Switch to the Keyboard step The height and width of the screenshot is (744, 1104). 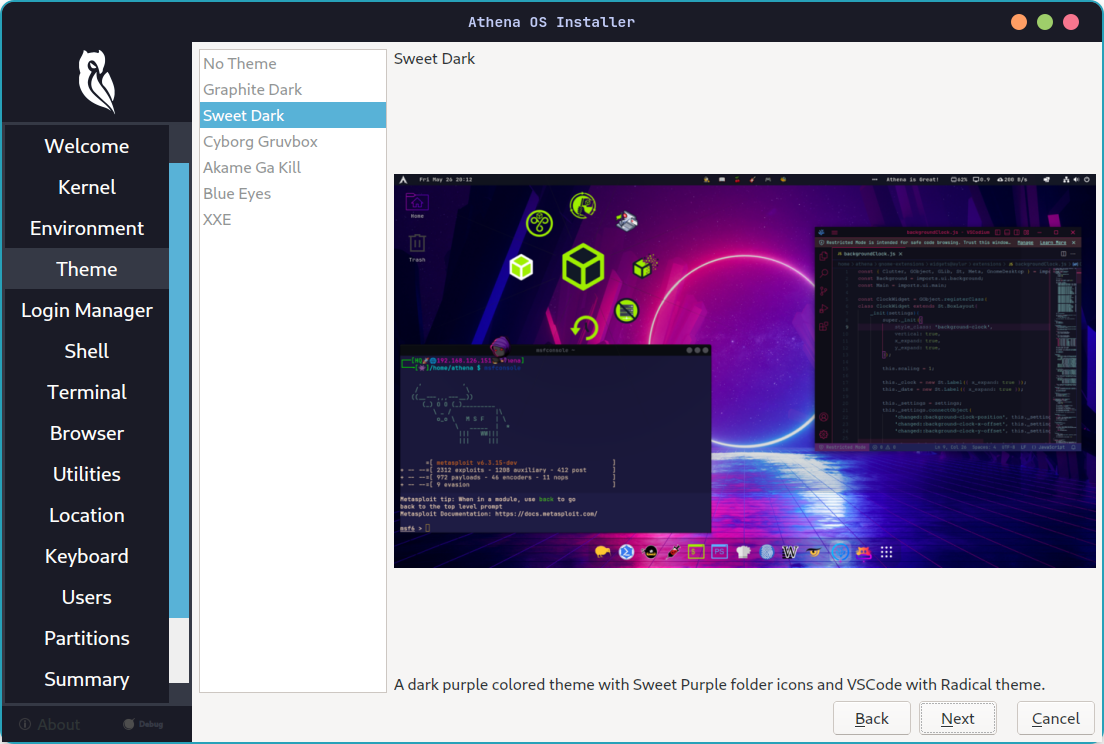click(86, 556)
